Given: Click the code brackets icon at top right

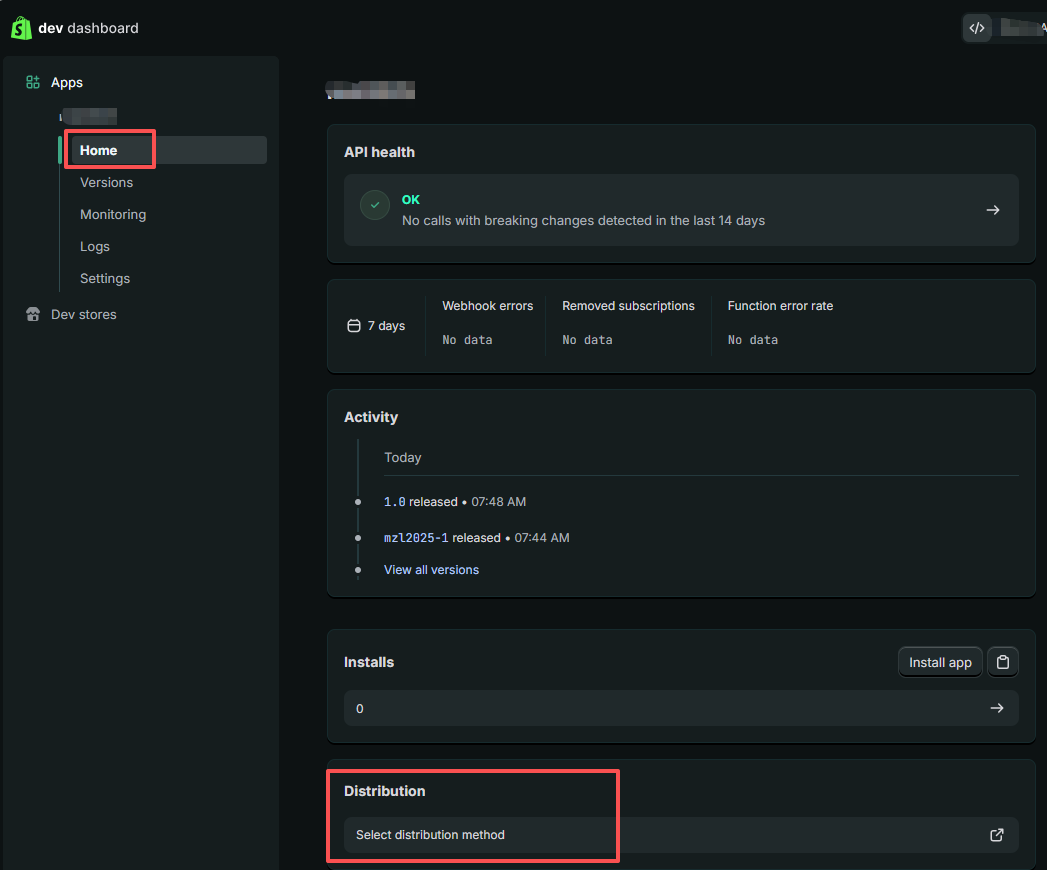Looking at the screenshot, I should coord(977,28).
